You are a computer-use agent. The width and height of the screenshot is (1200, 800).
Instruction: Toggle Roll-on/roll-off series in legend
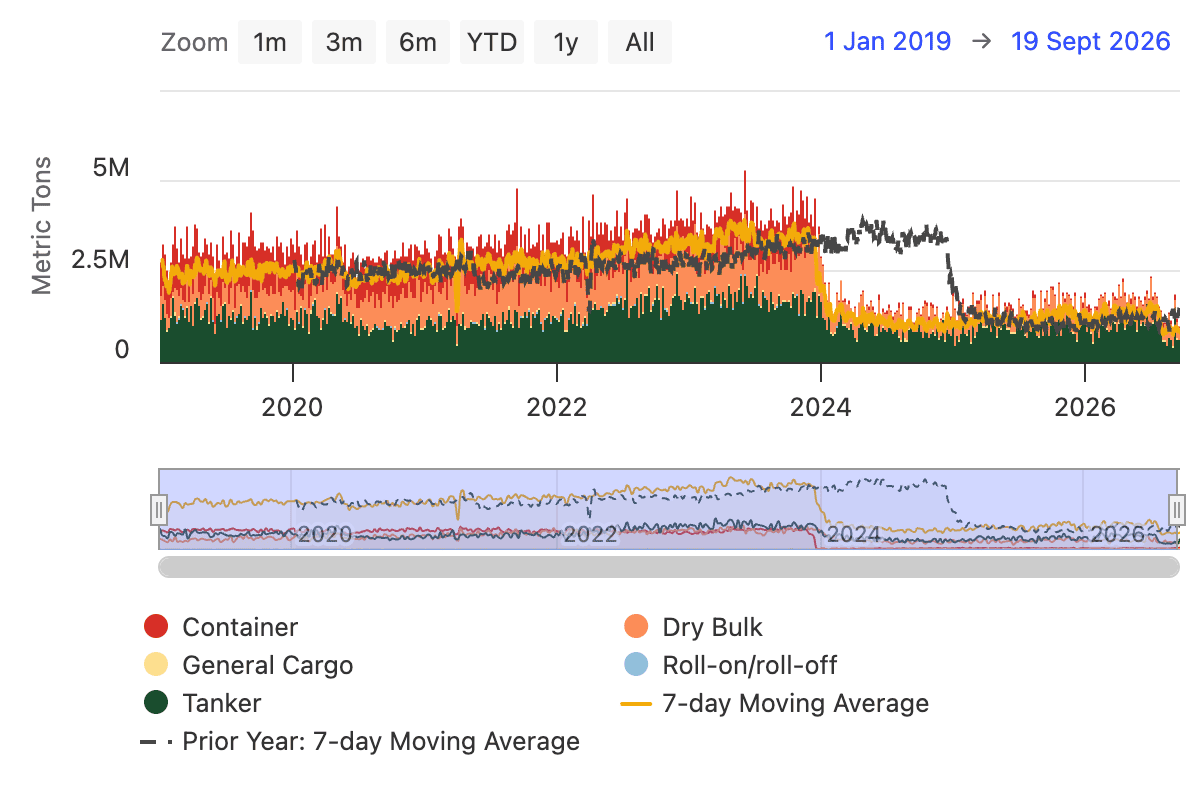click(x=730, y=665)
